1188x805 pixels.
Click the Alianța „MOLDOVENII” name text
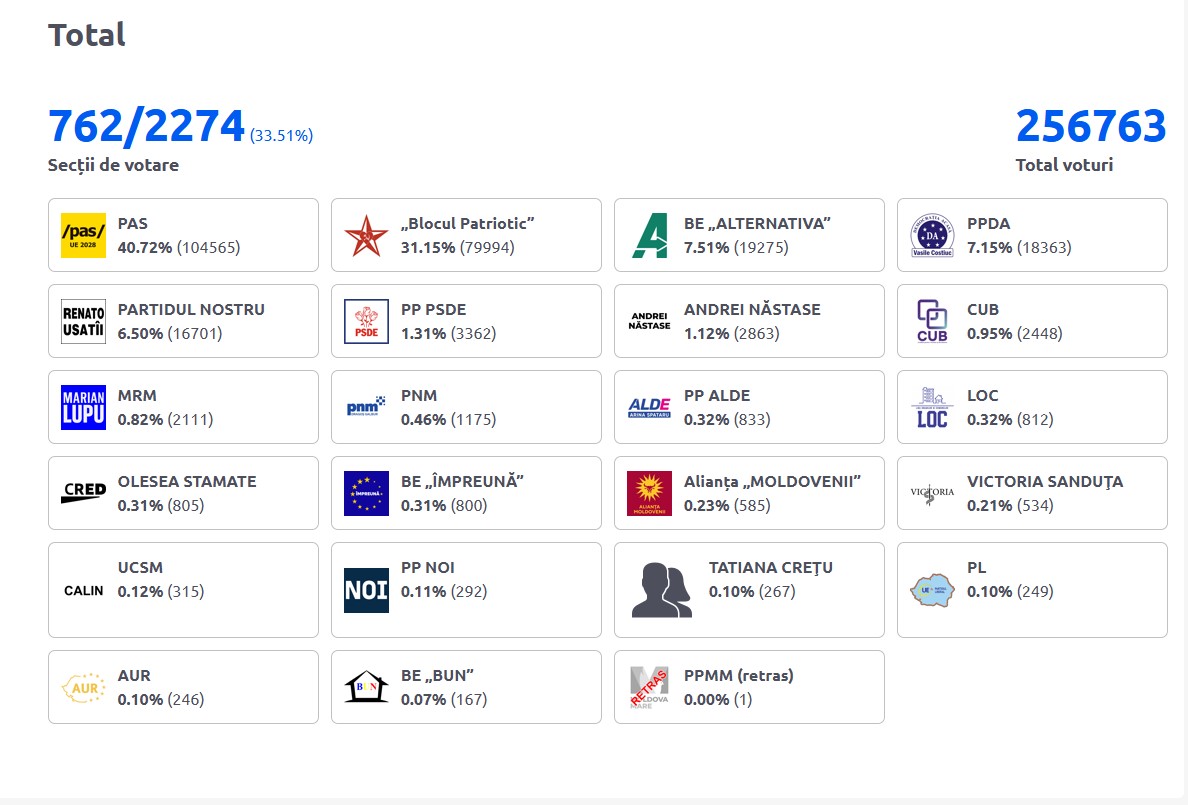point(772,481)
